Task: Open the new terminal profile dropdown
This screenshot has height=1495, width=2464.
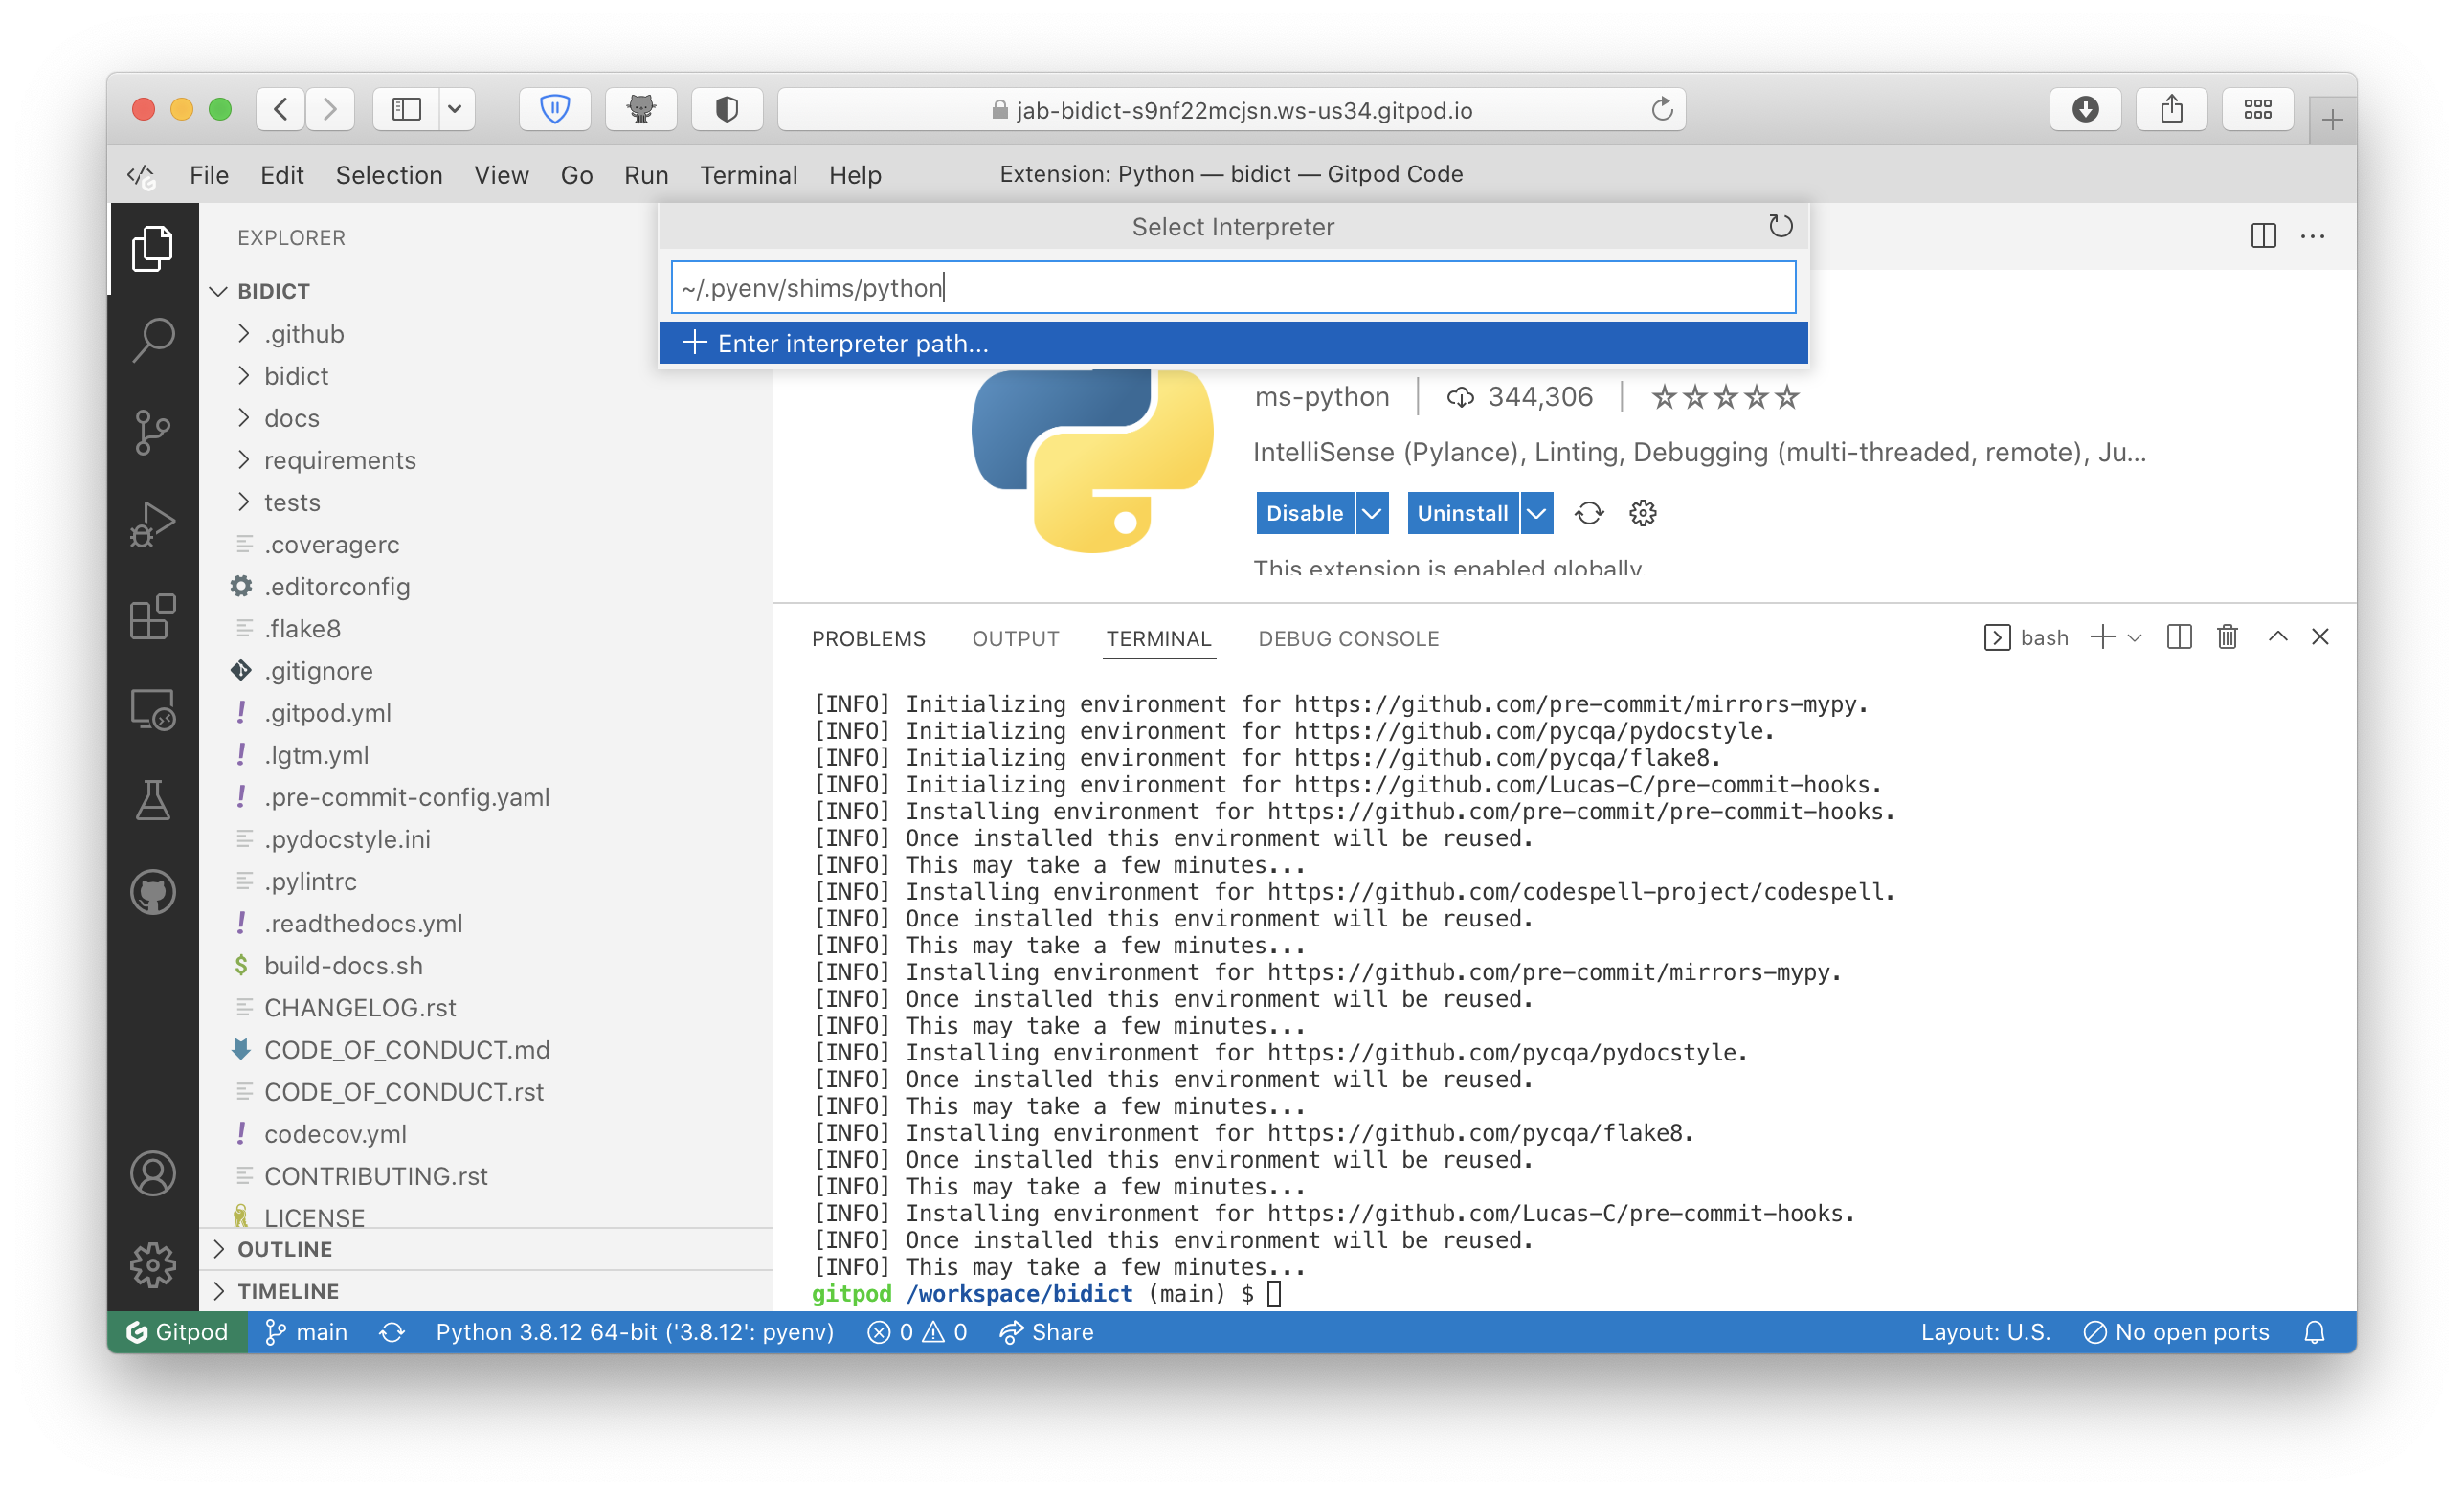Action: pyautogui.click(x=2134, y=637)
